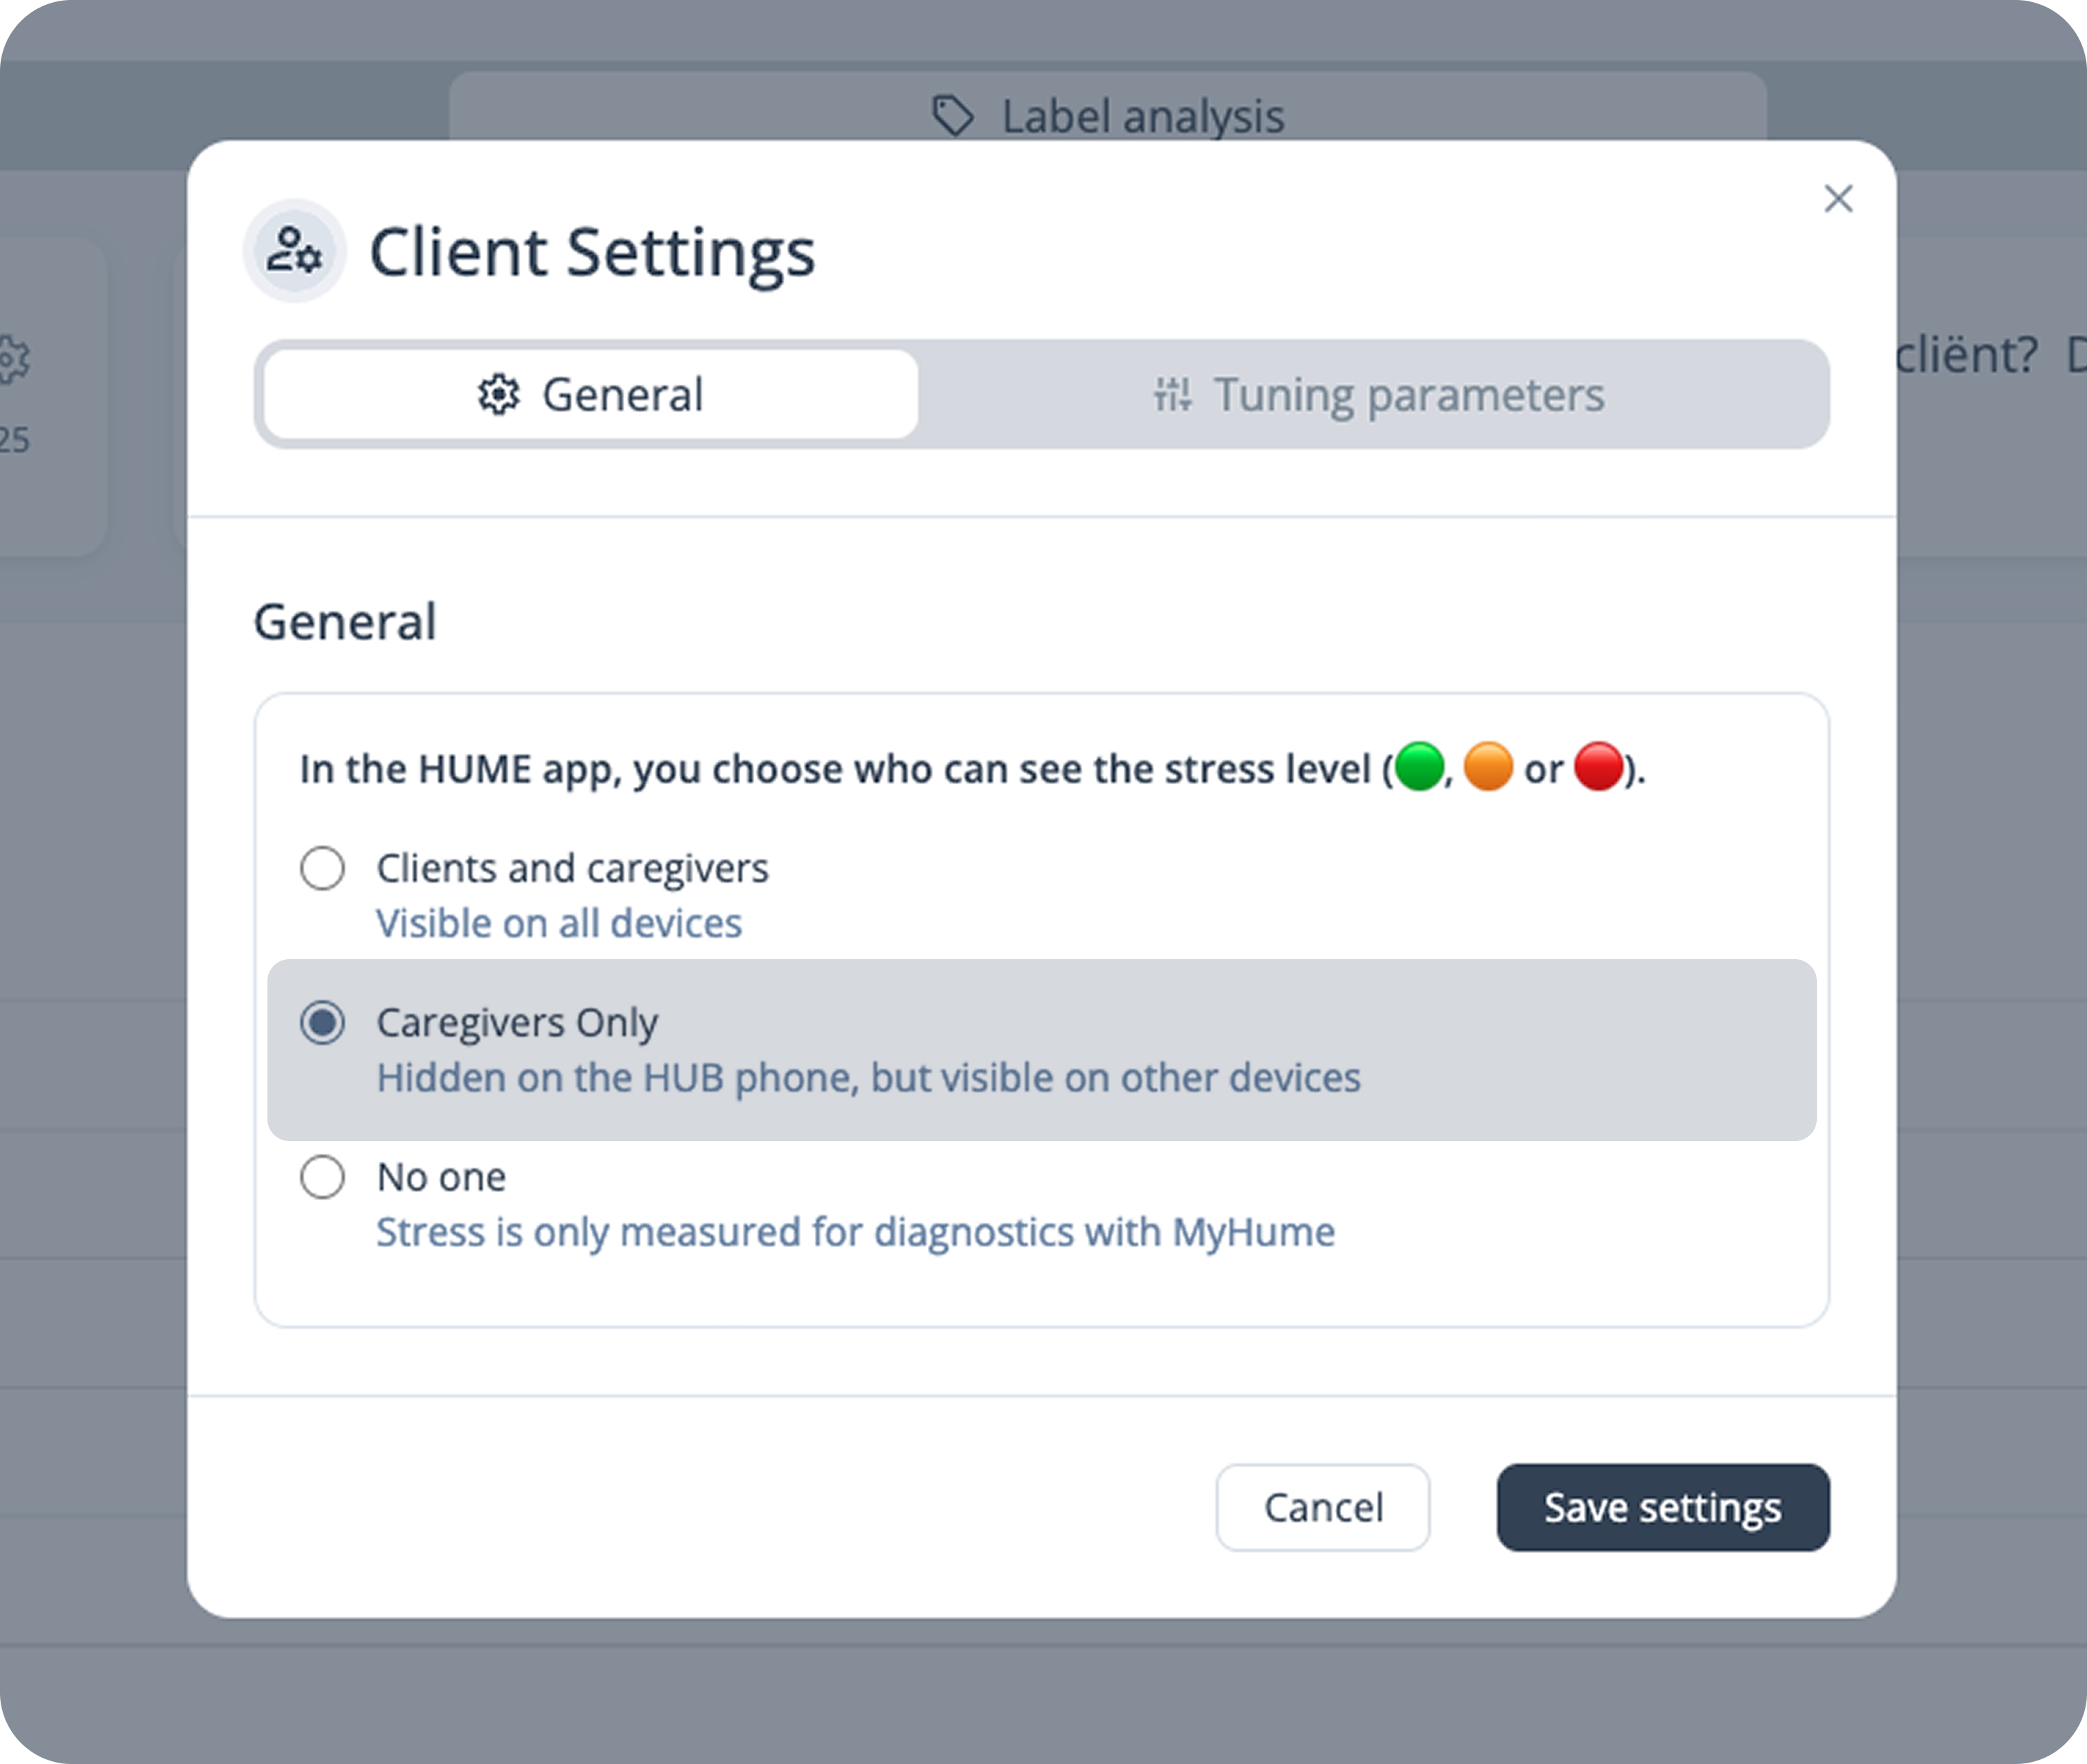The height and width of the screenshot is (1764, 2087).
Task: Open the Label analysis tab text
Action: coord(1142,116)
